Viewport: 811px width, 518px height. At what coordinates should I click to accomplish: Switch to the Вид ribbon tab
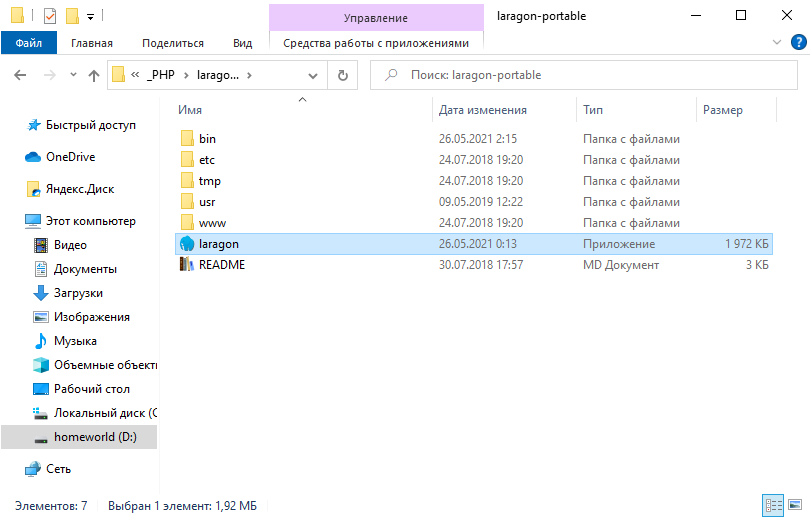pyautogui.click(x=242, y=43)
